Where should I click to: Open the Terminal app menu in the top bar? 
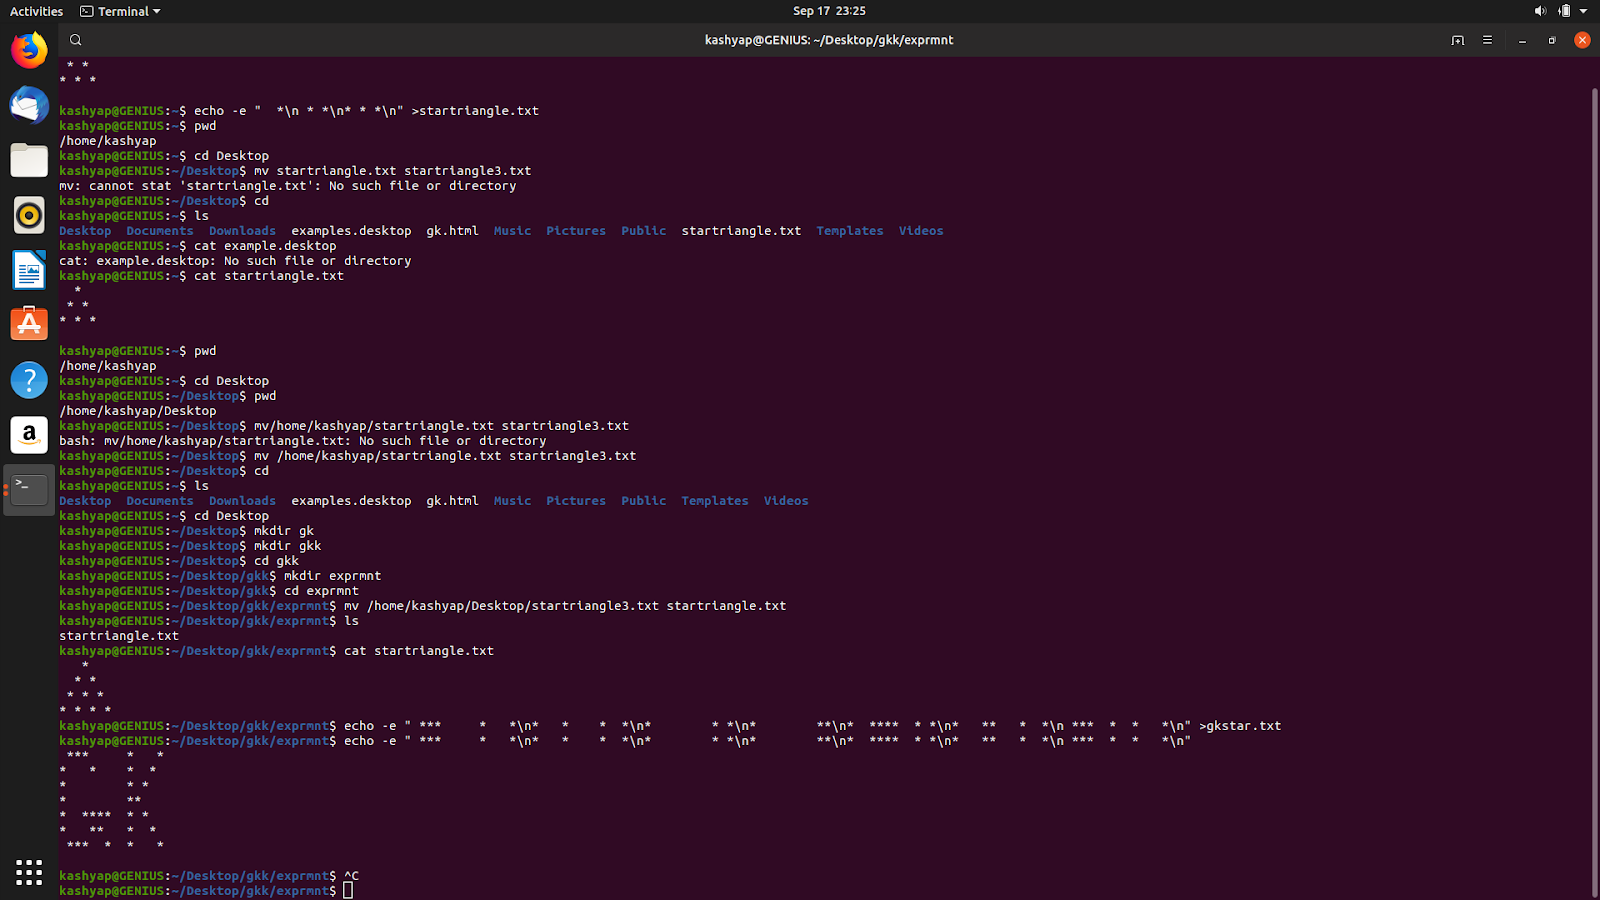pos(120,11)
